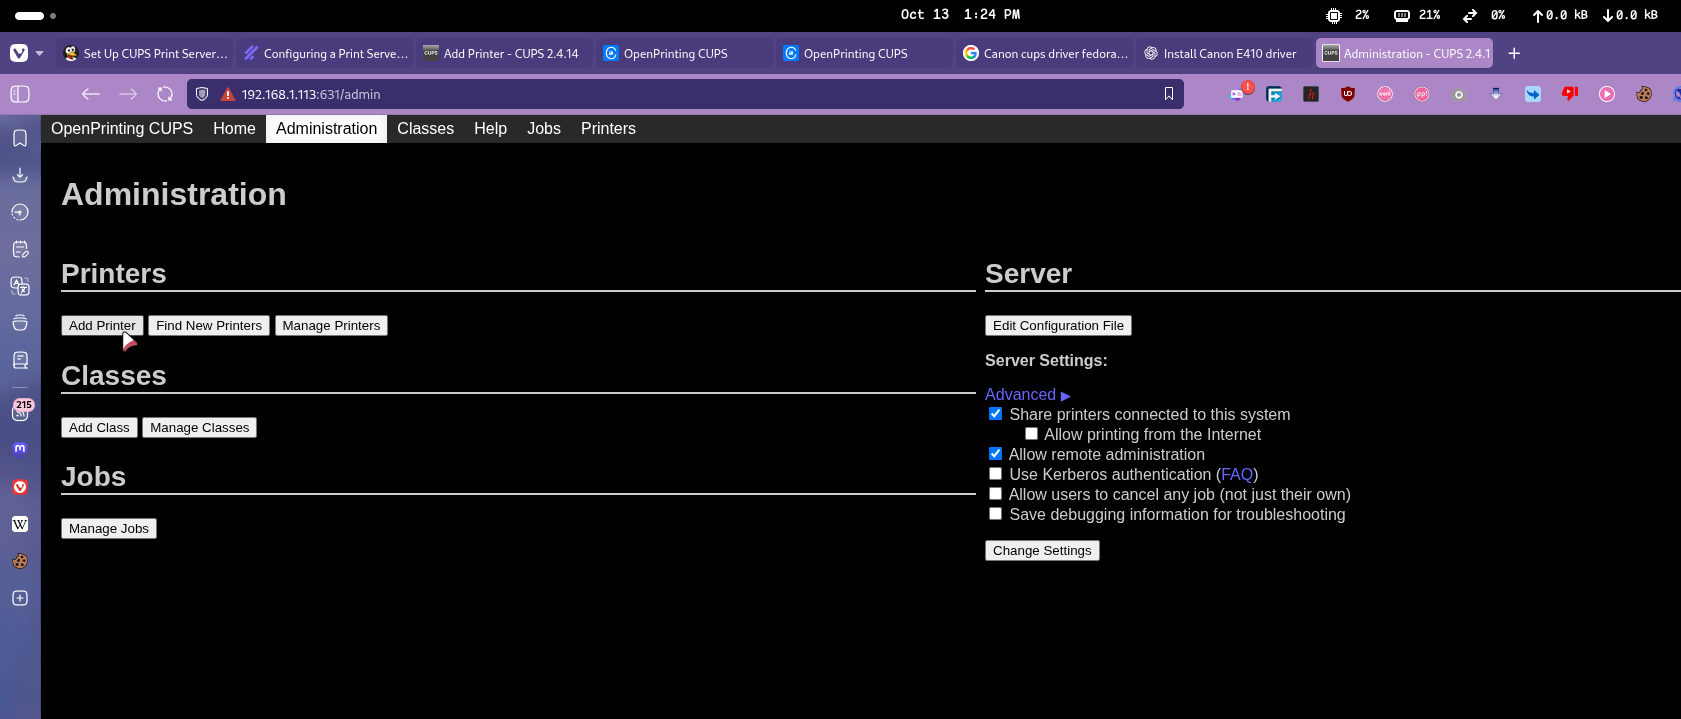Click the Find New Printers button
The image size is (1681, 719).
(209, 326)
